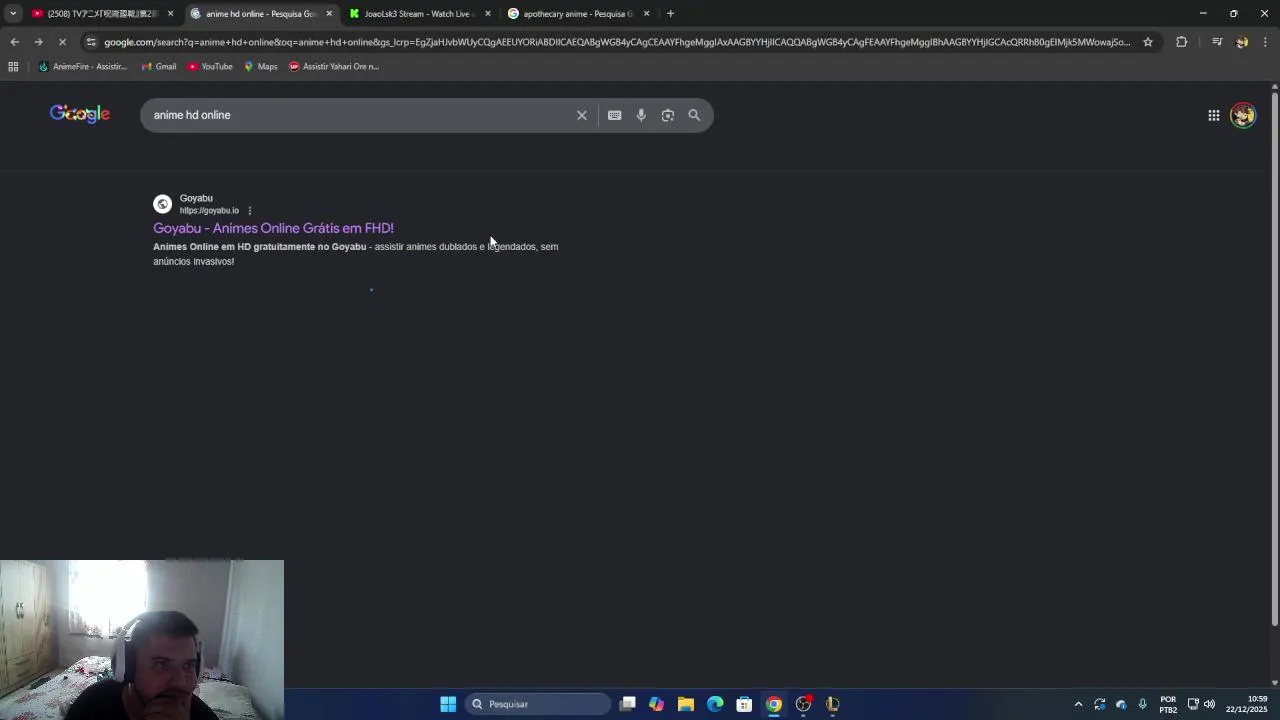The width and height of the screenshot is (1280, 720).
Task: Open a new browser tab
Action: (x=670, y=13)
